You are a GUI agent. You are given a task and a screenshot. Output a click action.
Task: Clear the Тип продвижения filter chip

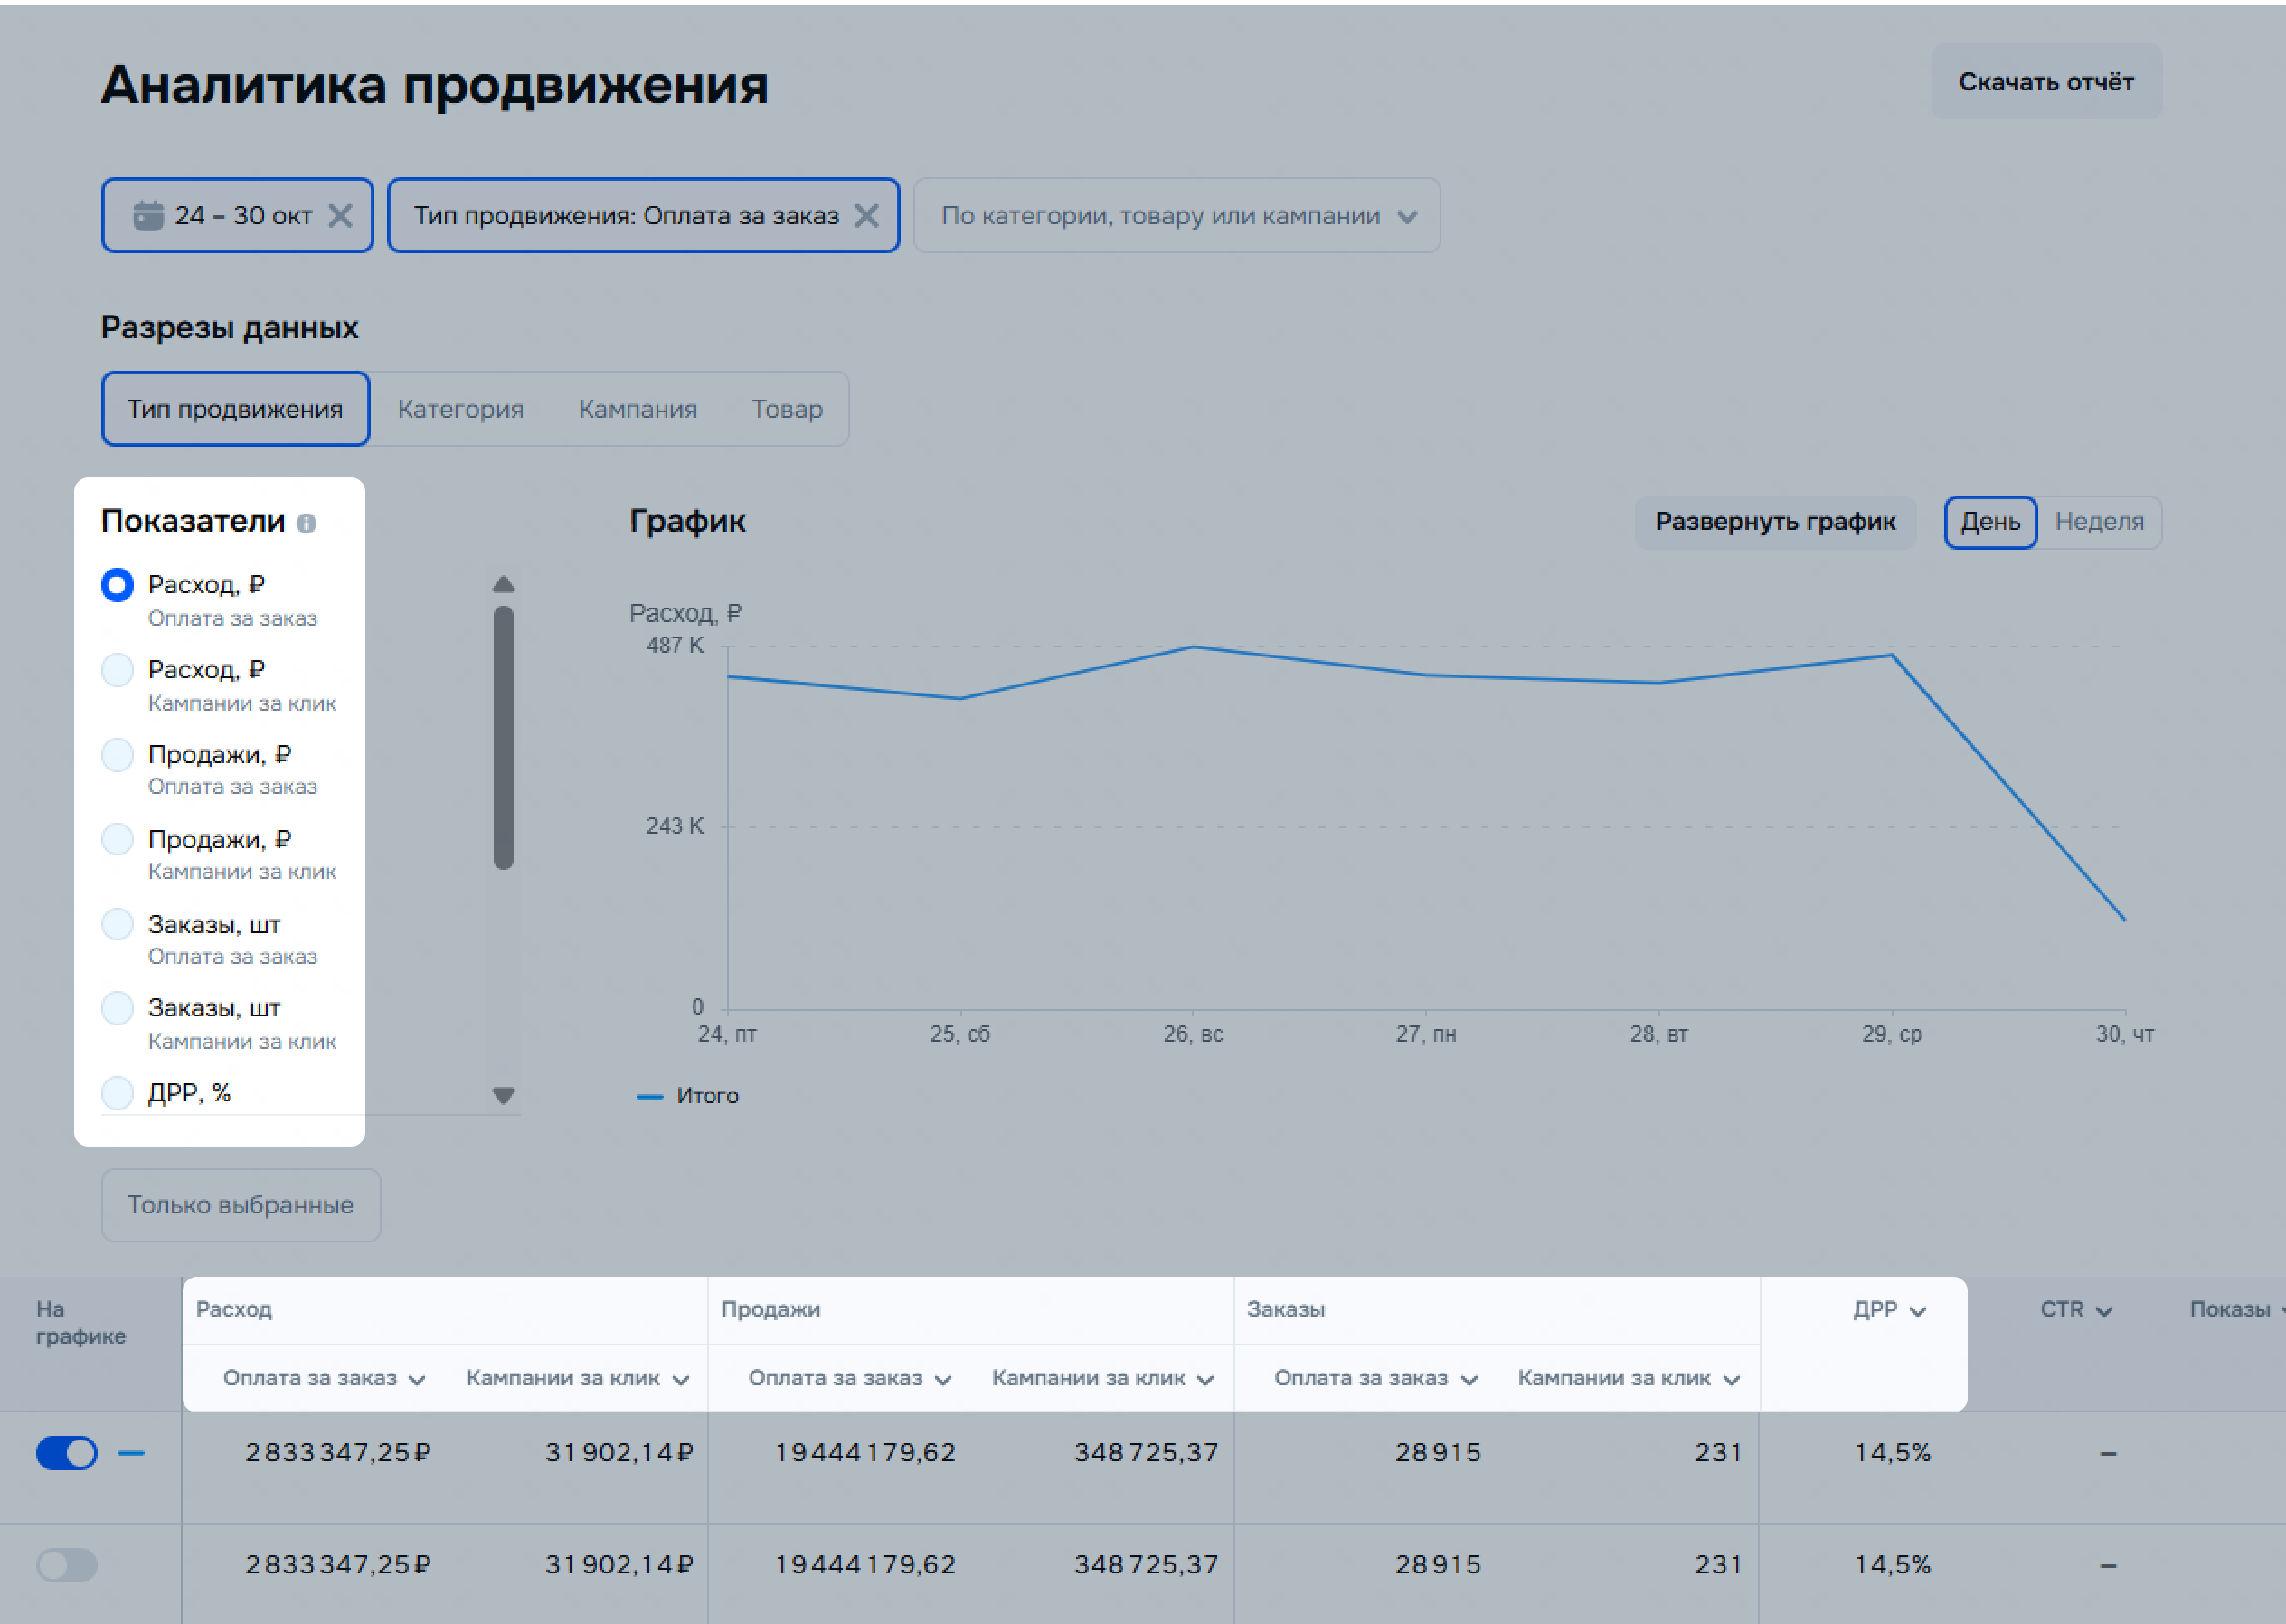(866, 216)
